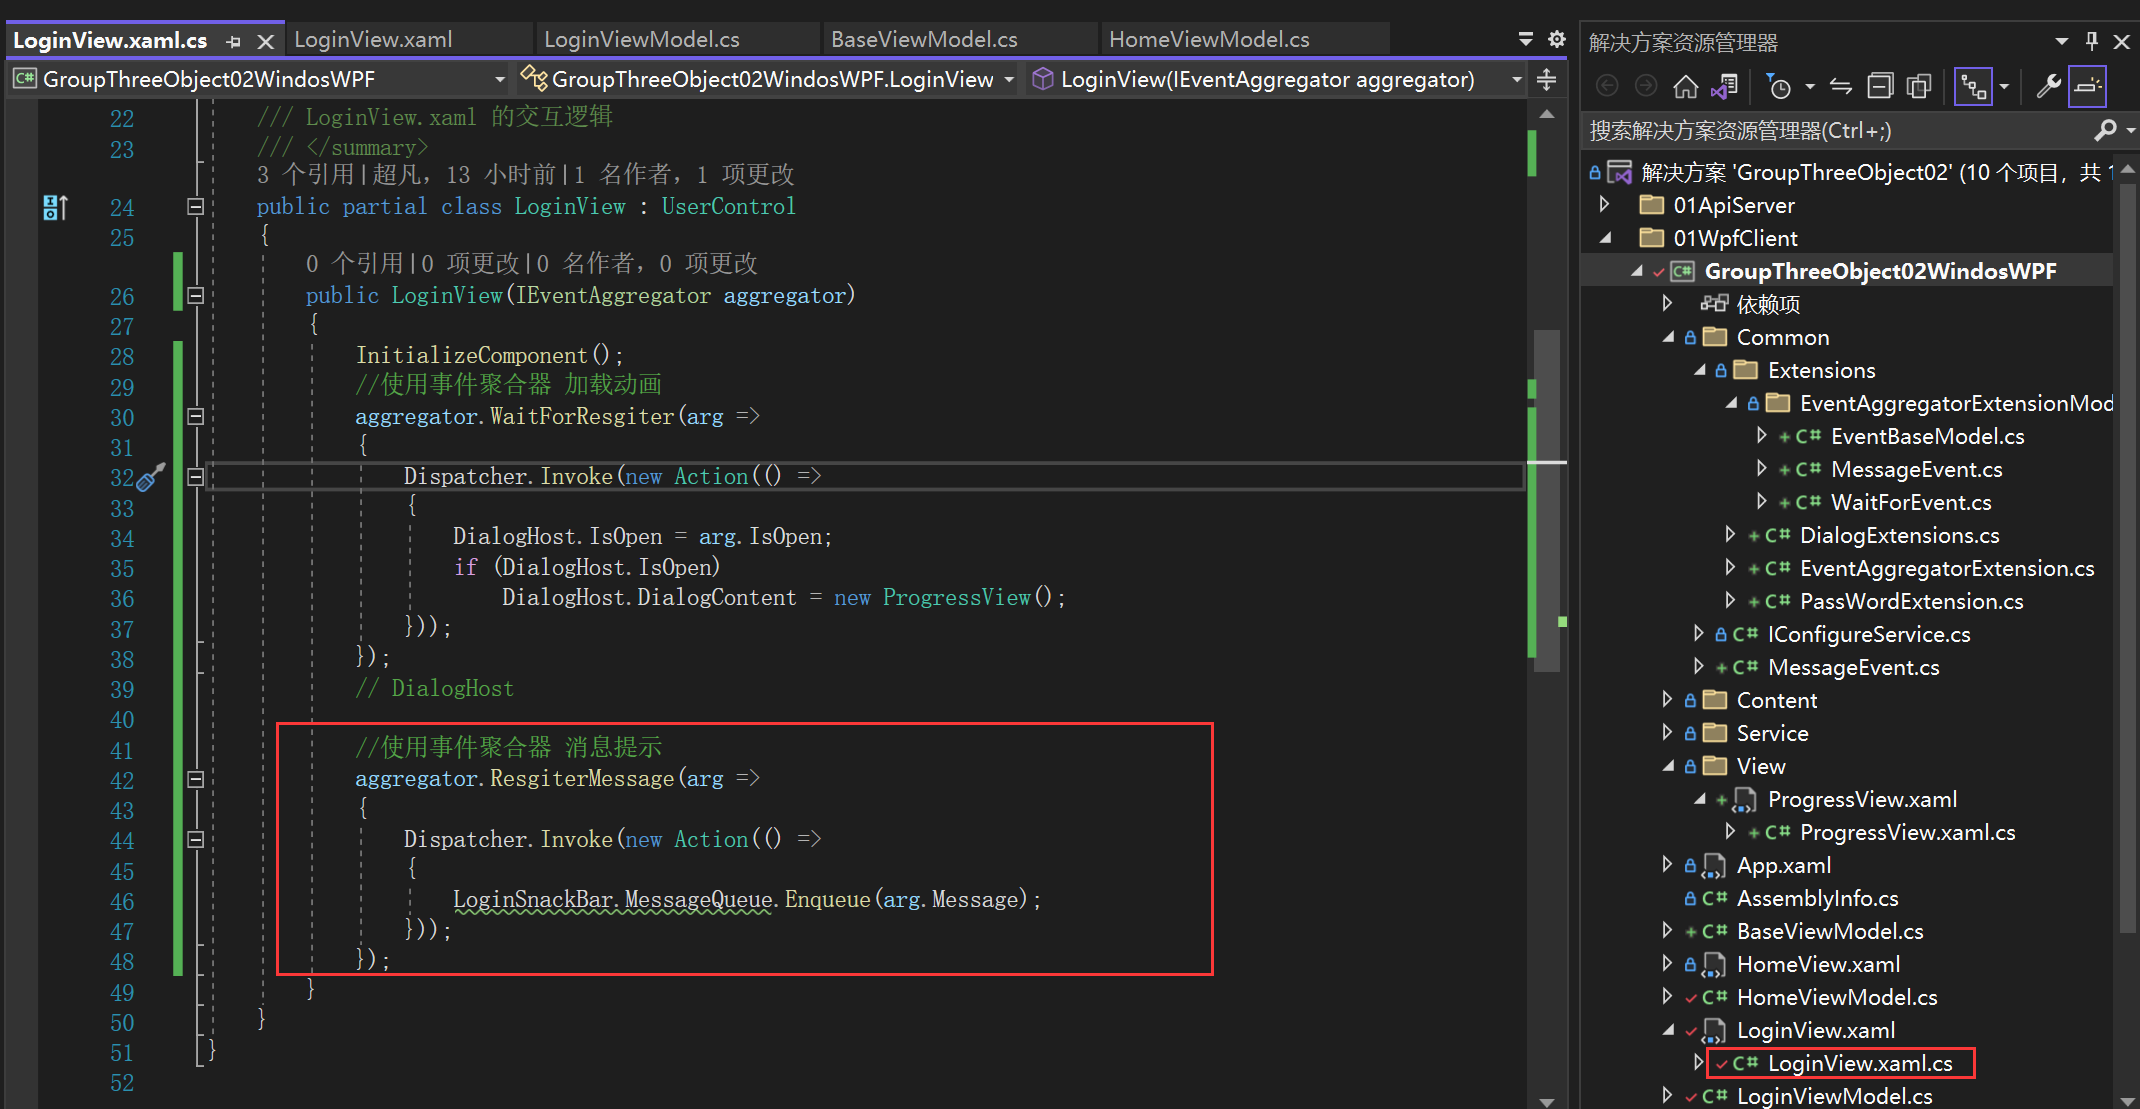2140x1109 pixels.
Task: Toggle pin on LoginView.xaml.cs tab
Action: [x=234, y=41]
